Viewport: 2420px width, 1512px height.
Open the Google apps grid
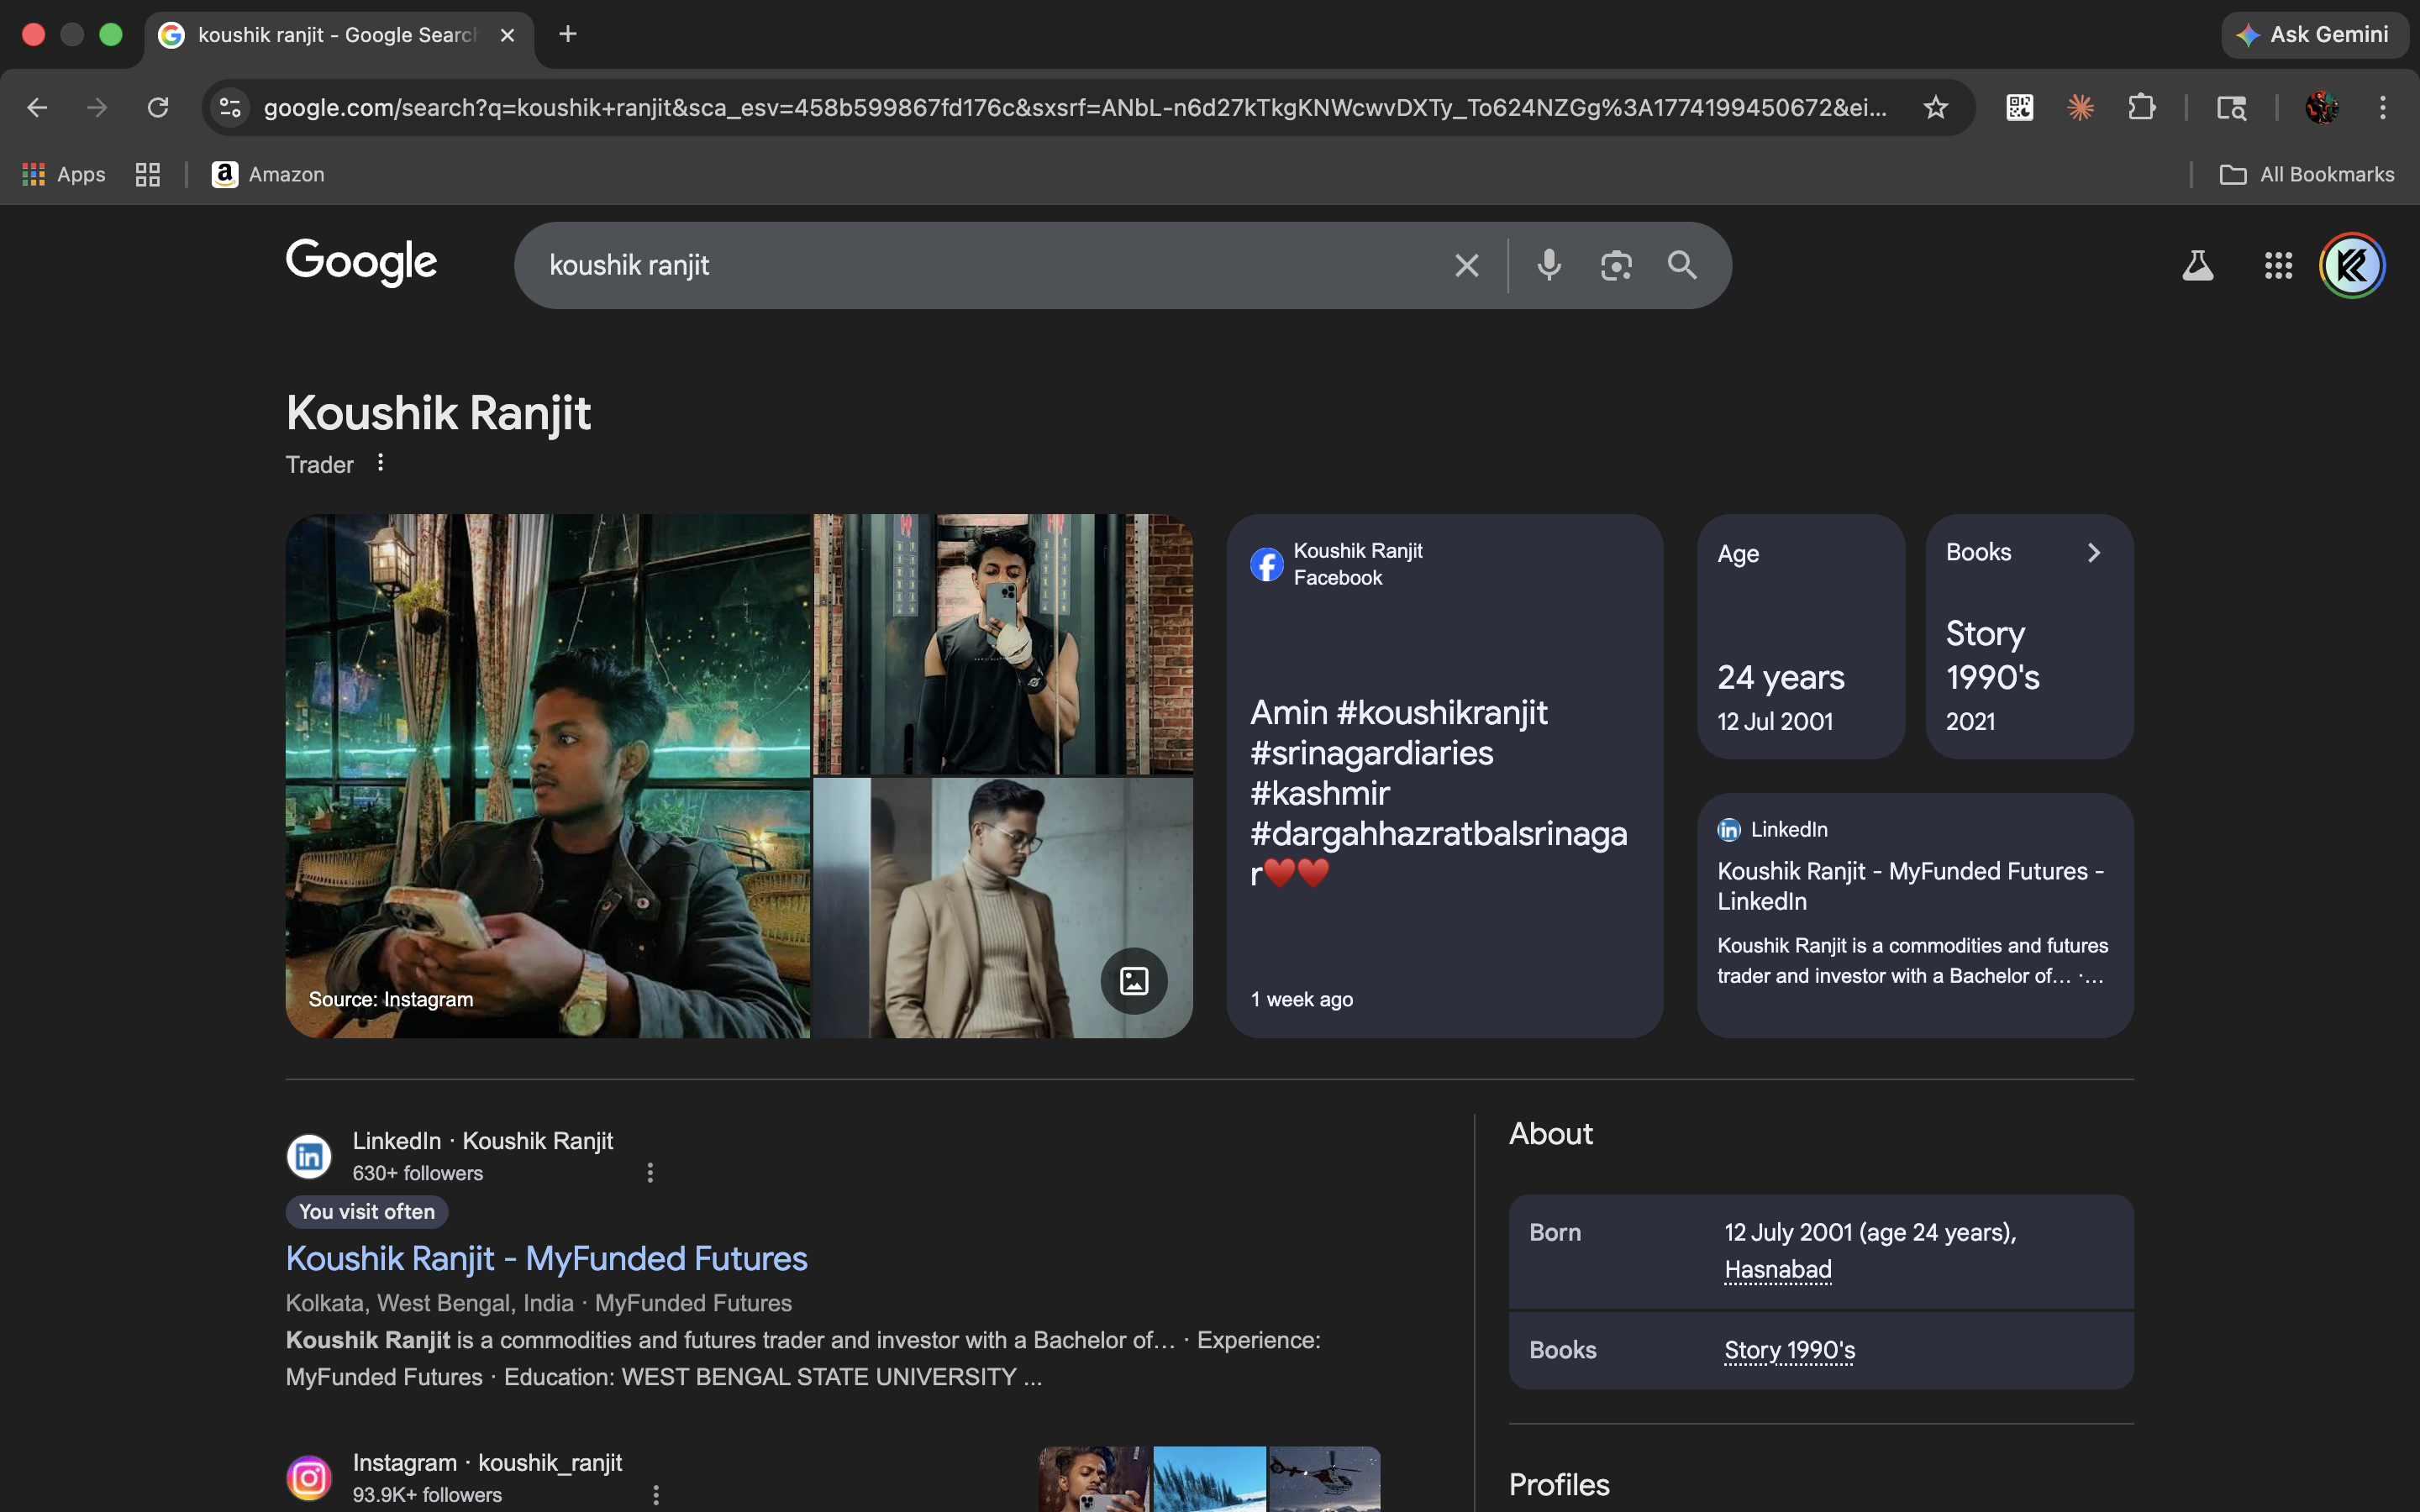coord(2278,265)
